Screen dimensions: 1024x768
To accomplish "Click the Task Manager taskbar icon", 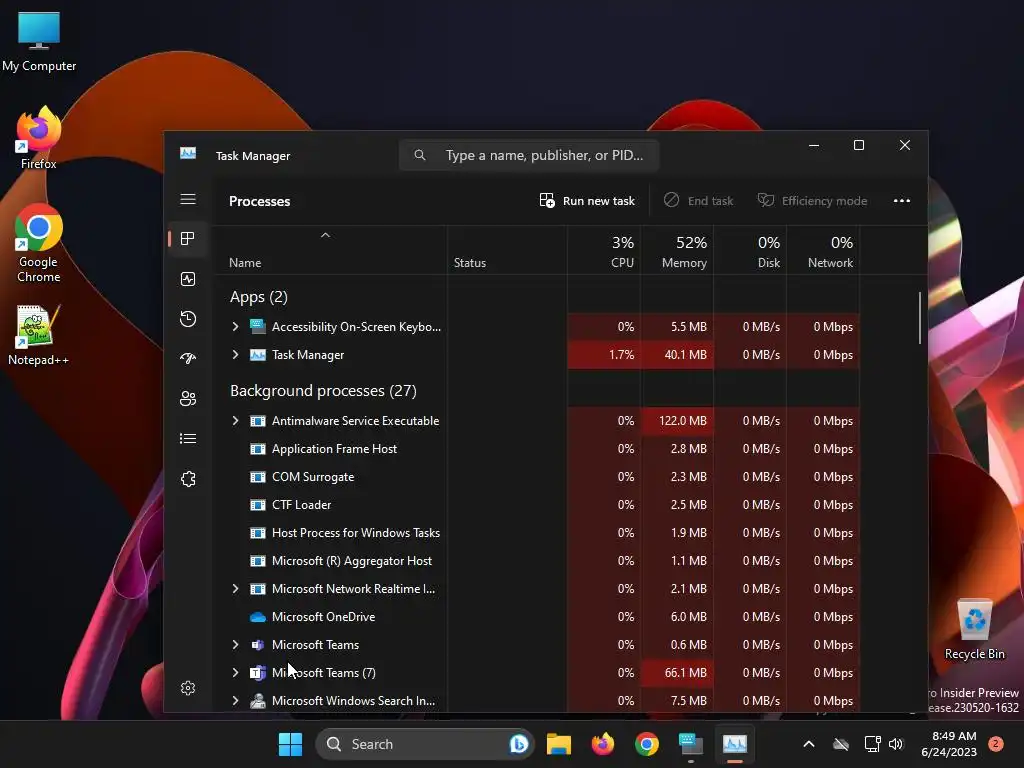I will tap(735, 744).
